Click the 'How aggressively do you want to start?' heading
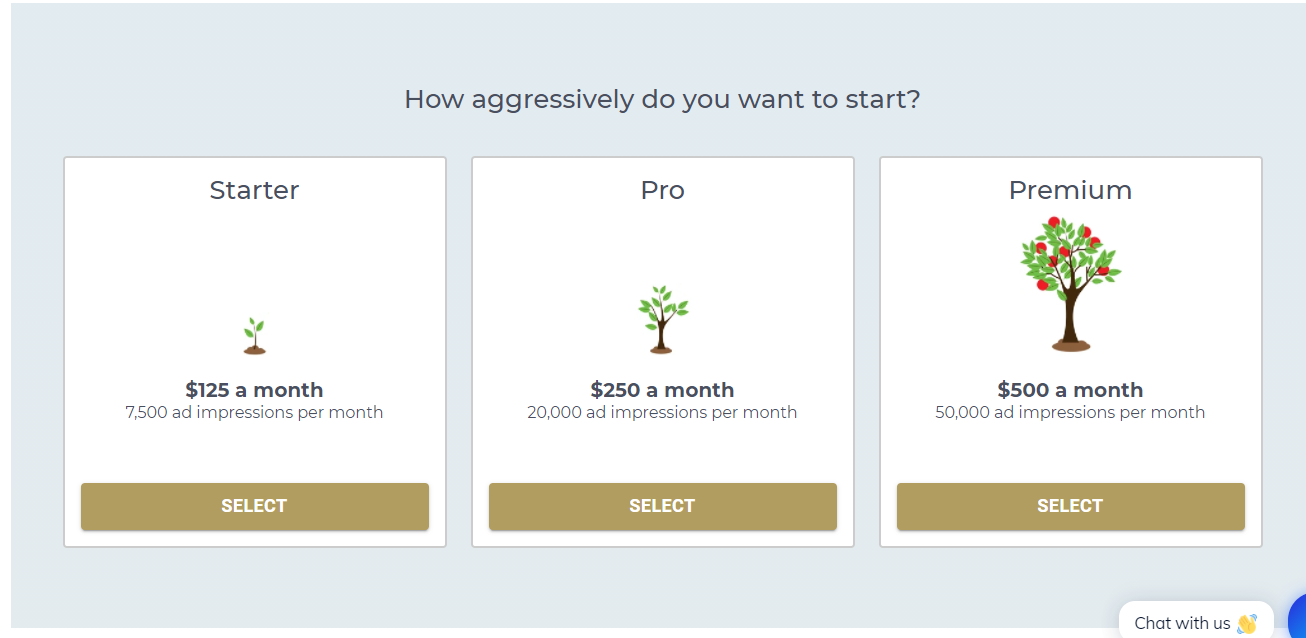Viewport: 1306px width, 638px height. 662,100
